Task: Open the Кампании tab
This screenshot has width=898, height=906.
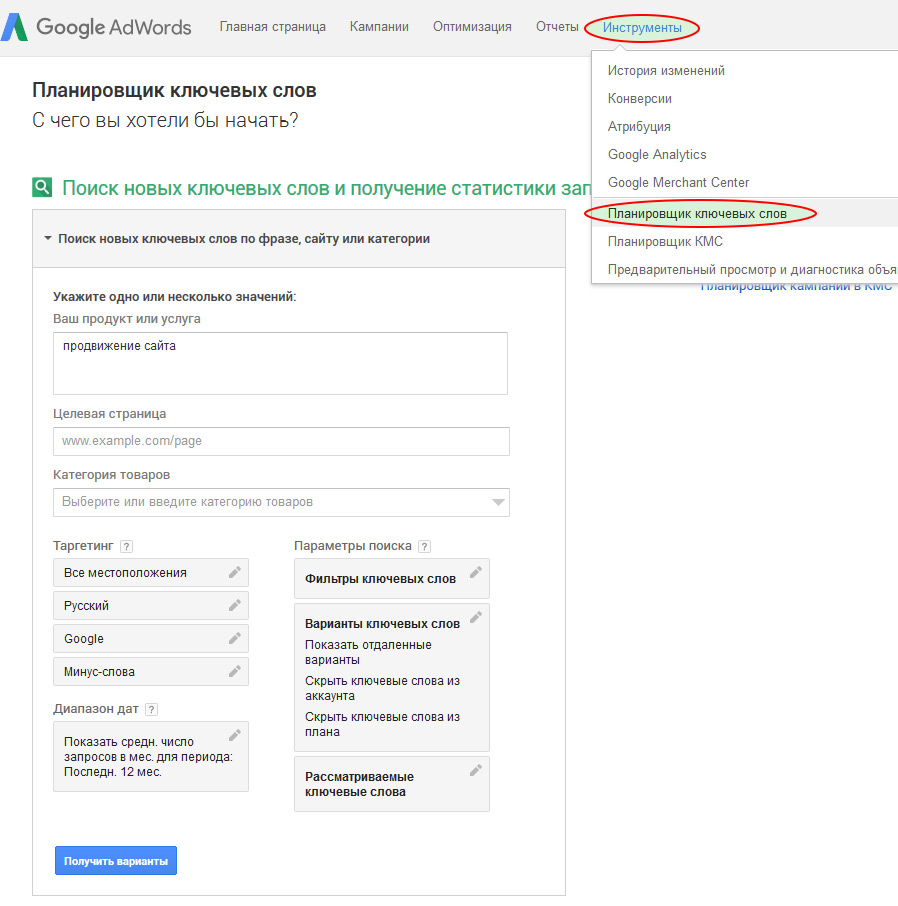Action: click(x=379, y=27)
